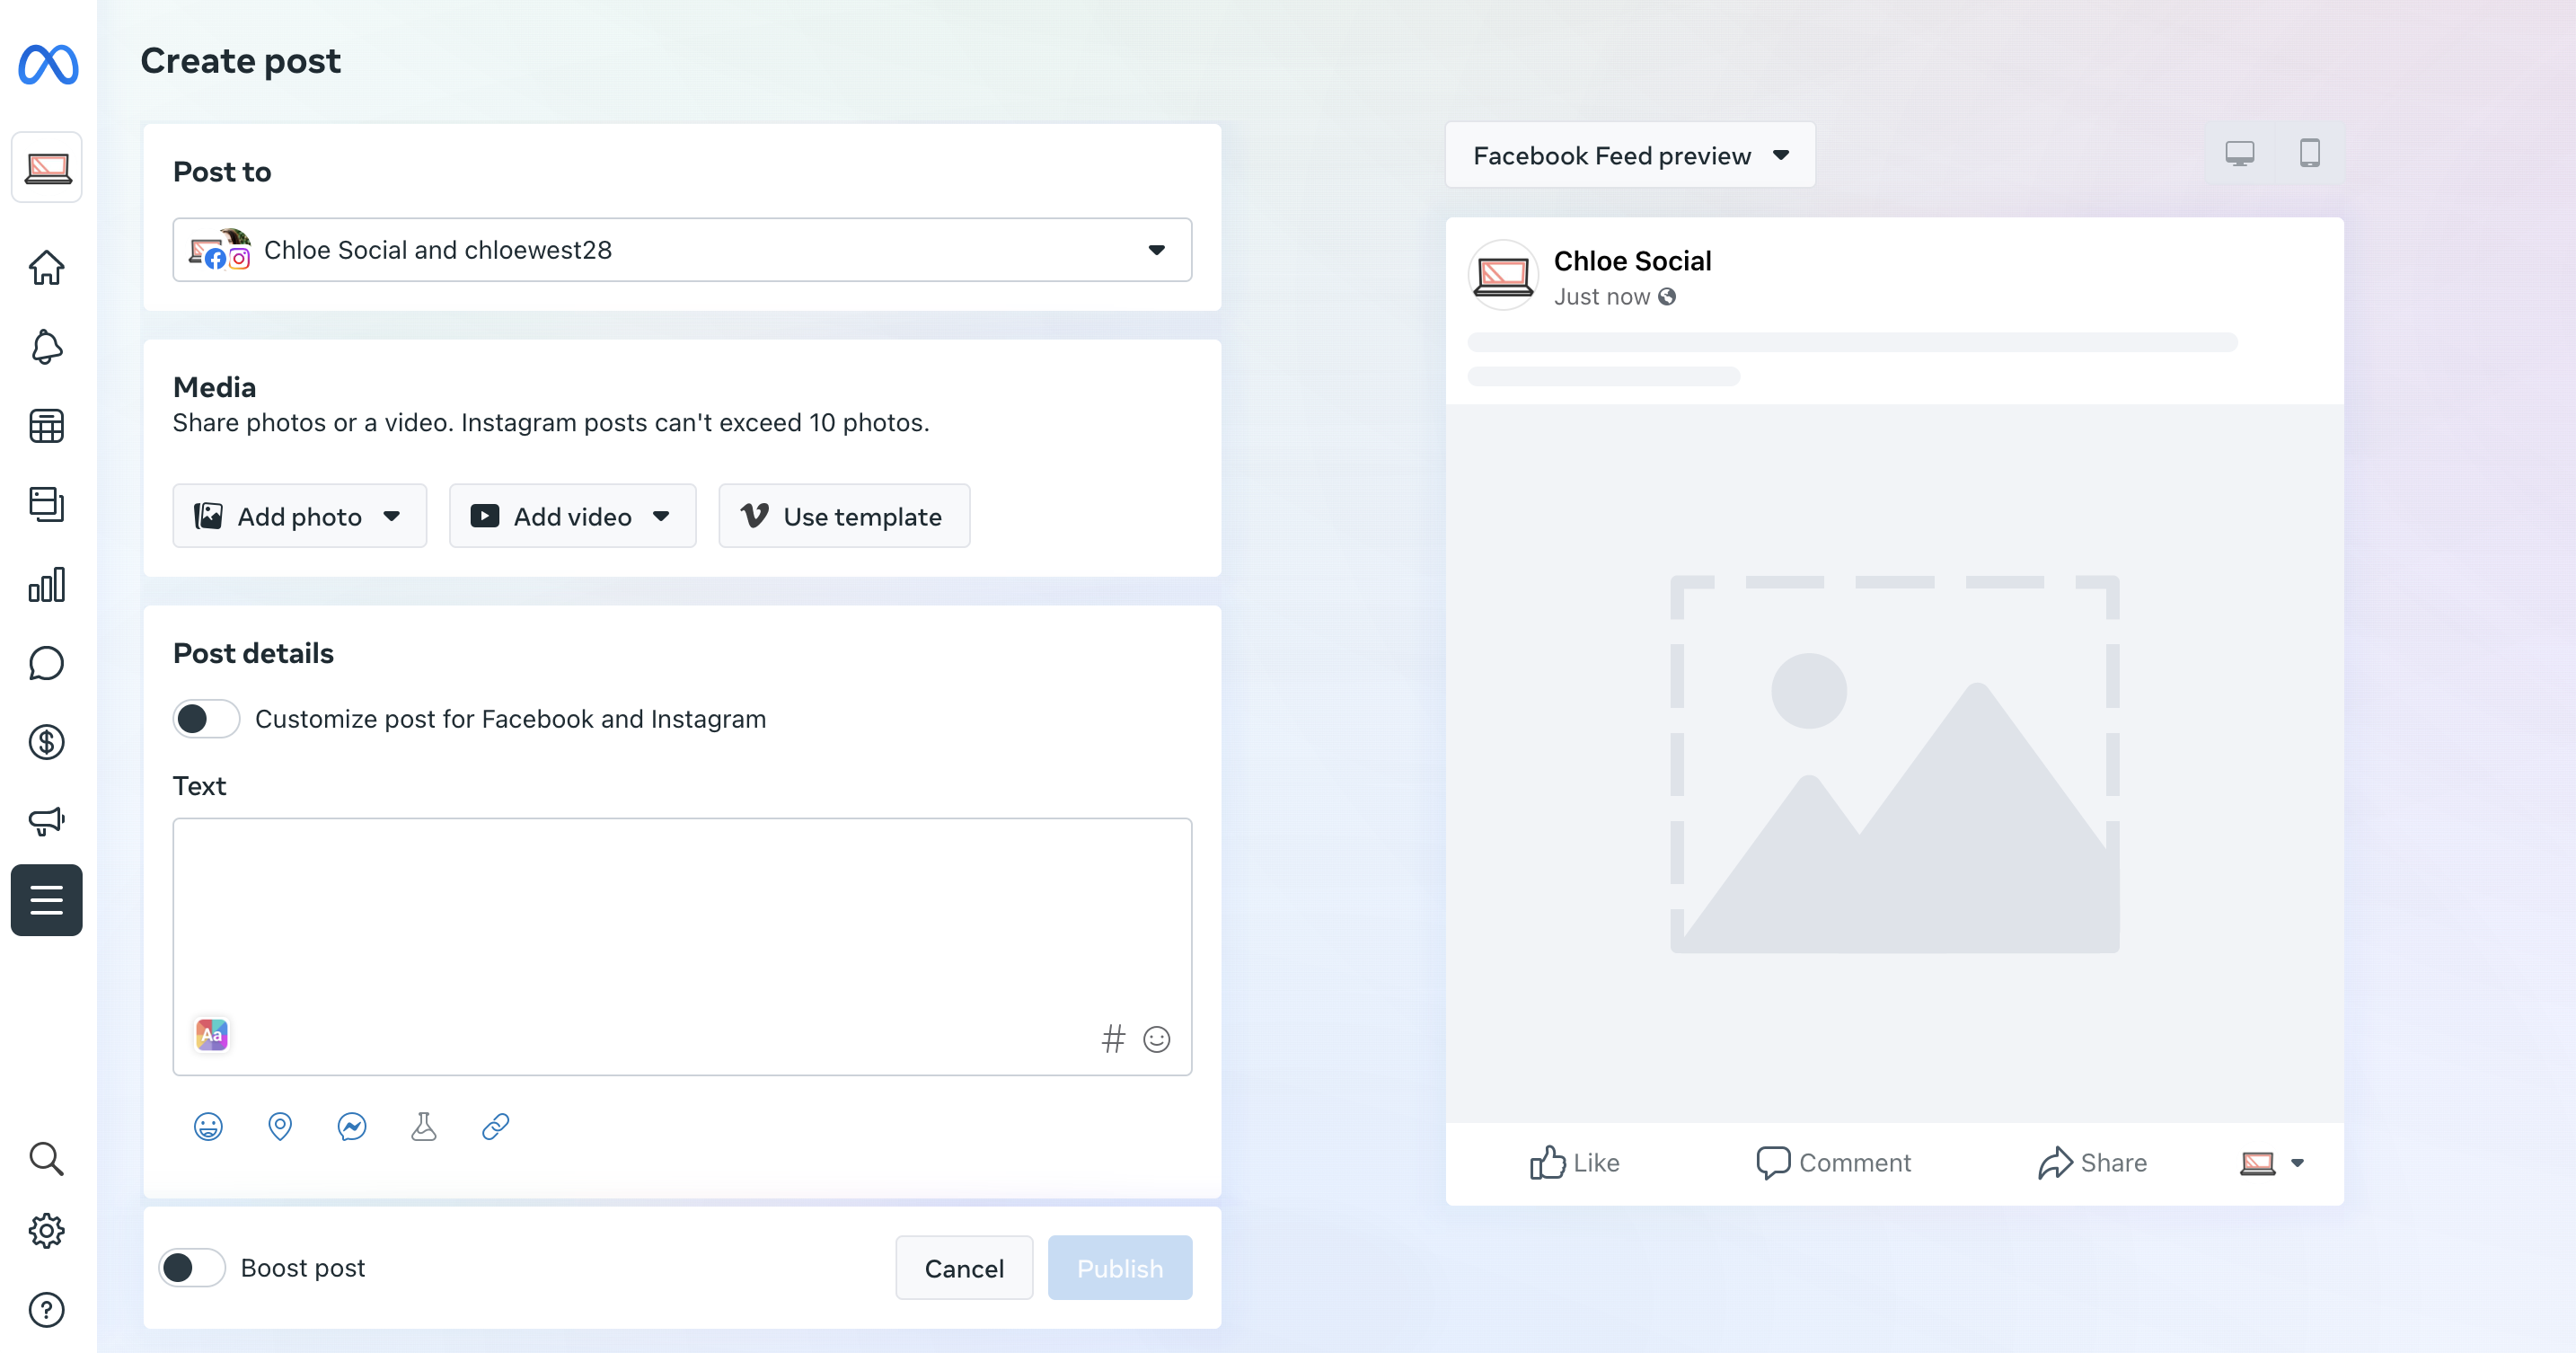2576x1353 pixels.
Task: Click the hashtag icon in text box
Action: [x=1113, y=1039]
